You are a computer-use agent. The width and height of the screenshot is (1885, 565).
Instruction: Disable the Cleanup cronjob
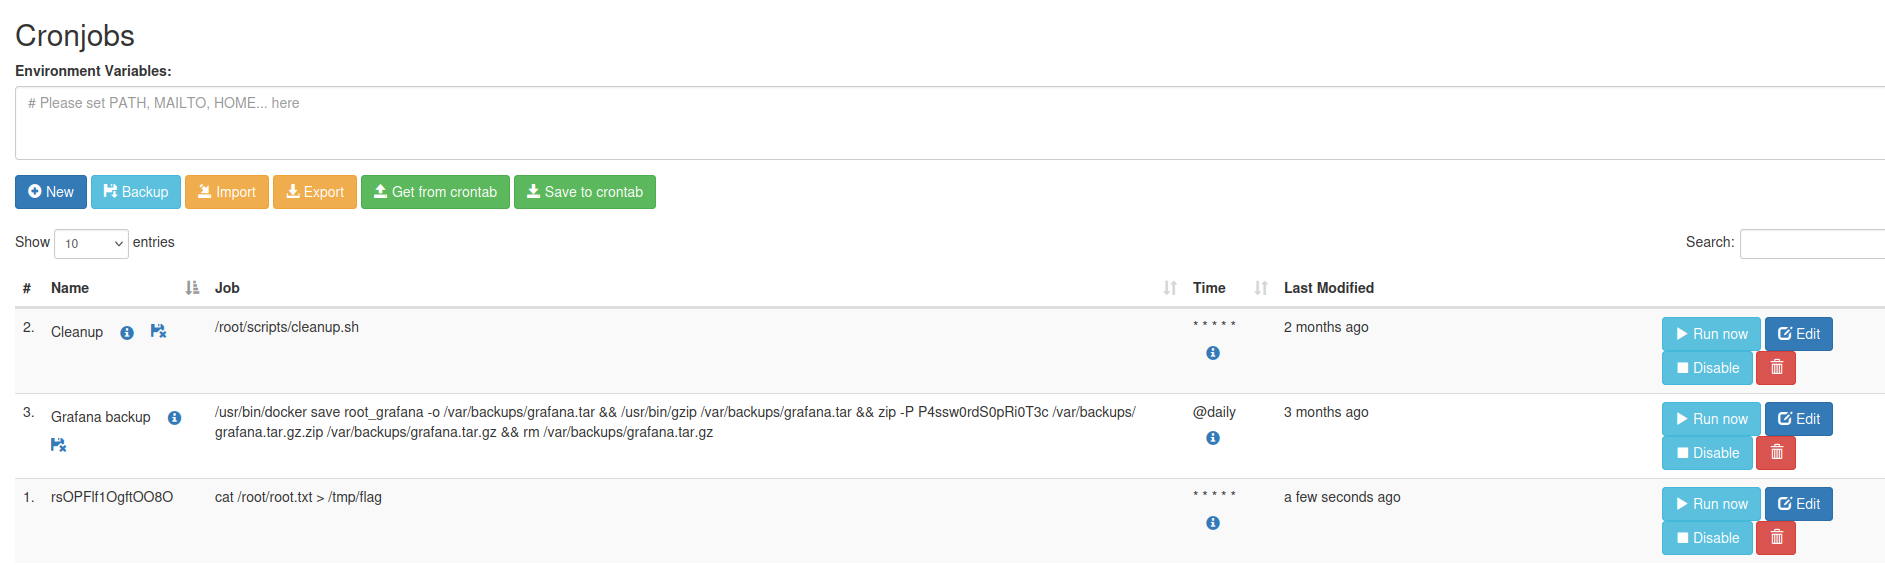point(1707,368)
